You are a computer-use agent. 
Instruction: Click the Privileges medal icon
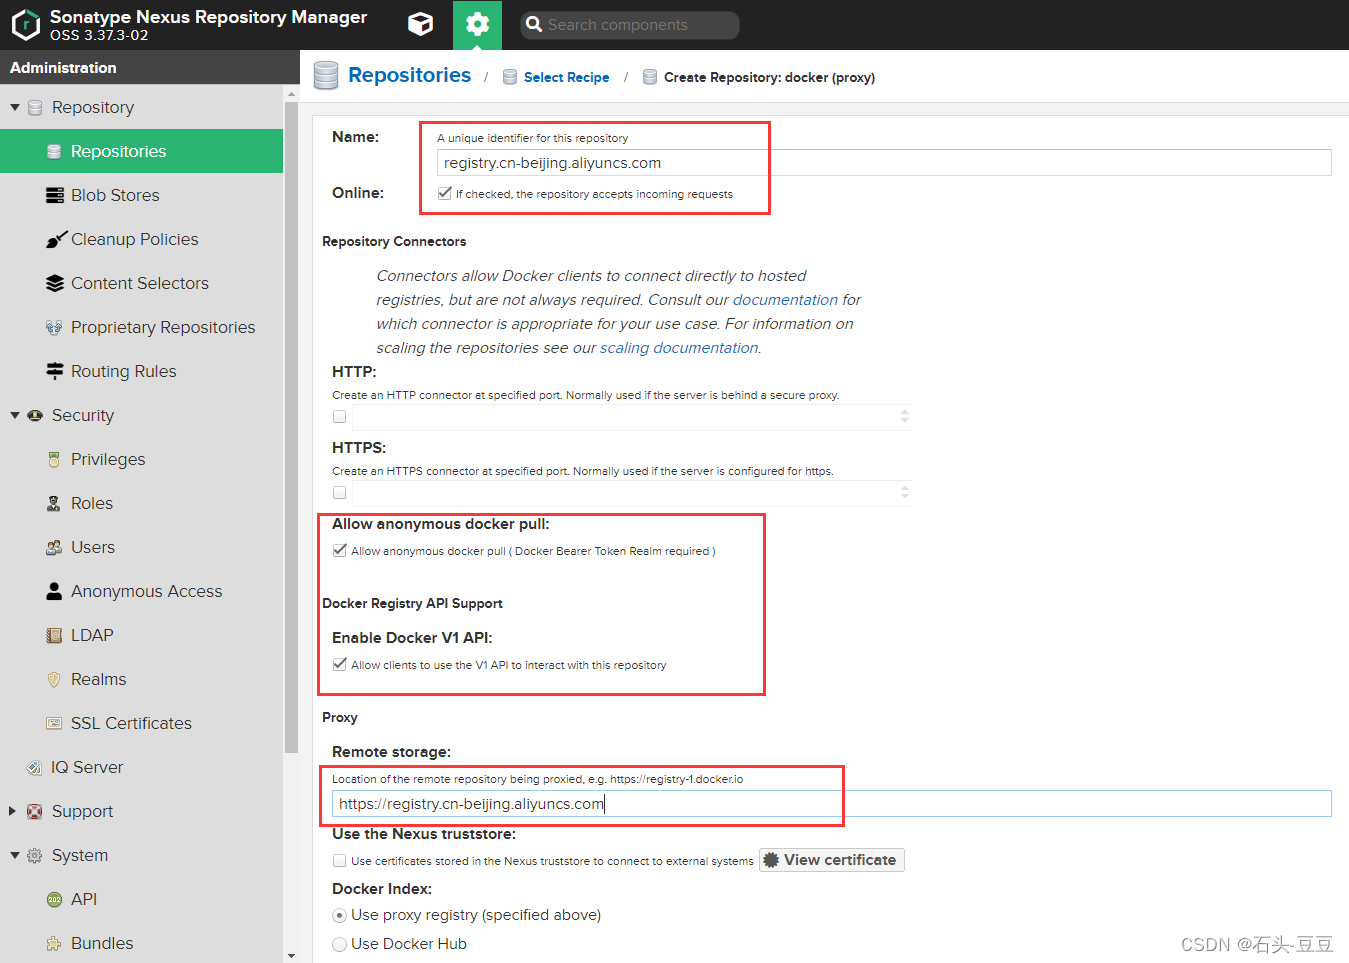click(55, 459)
